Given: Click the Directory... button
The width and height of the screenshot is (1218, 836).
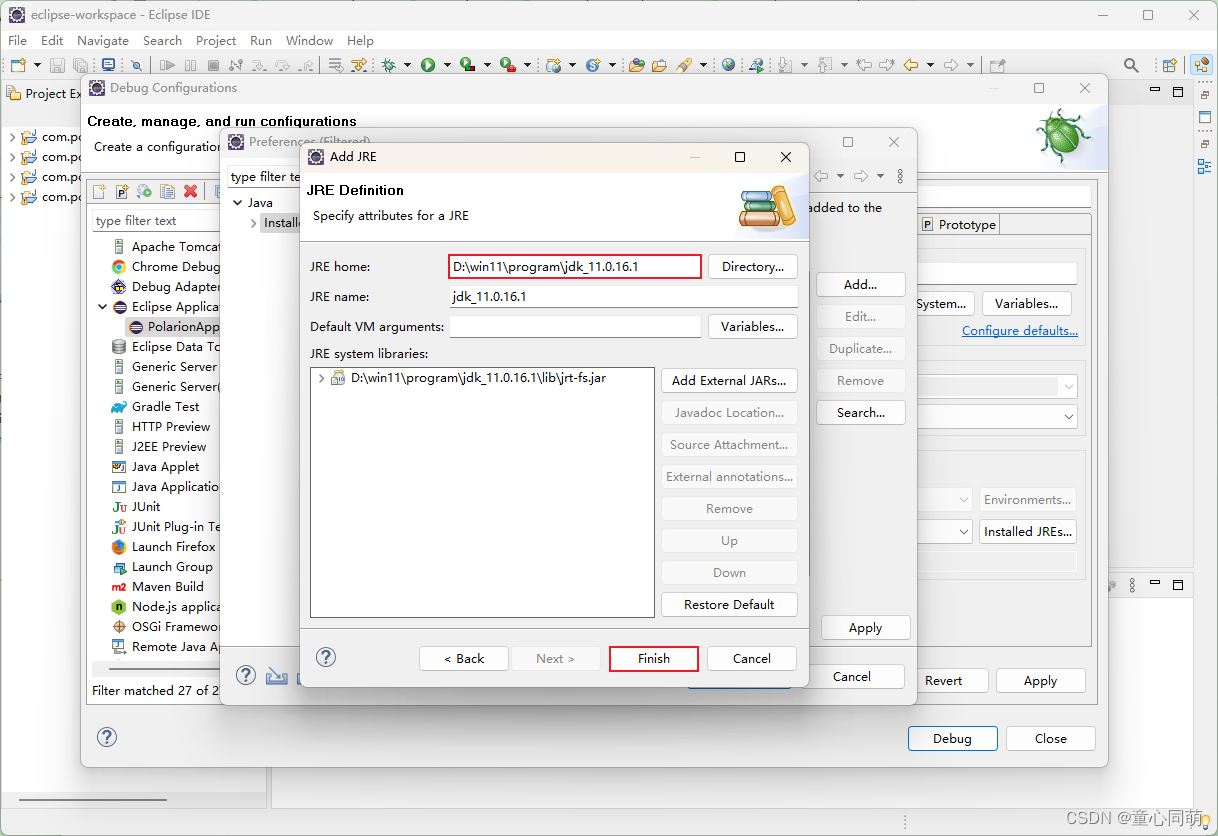Looking at the screenshot, I should click(x=753, y=266).
